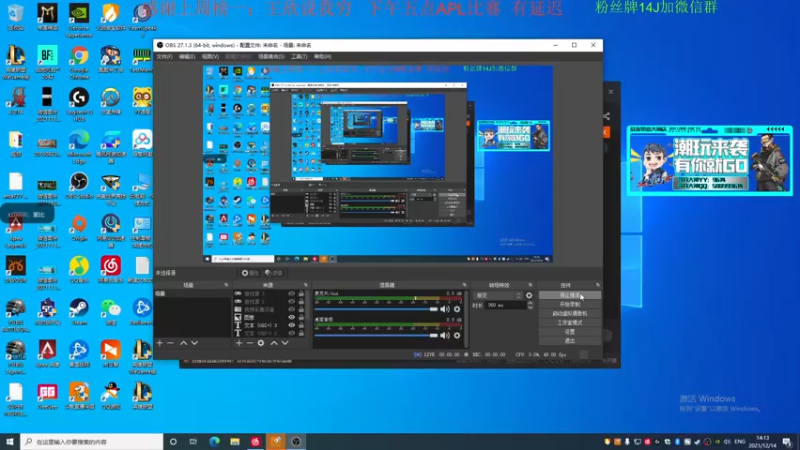Image resolution: width=800 pixels, height=450 pixels.
Task: Mute the microphone channel speaker icon
Action: pos(445,309)
